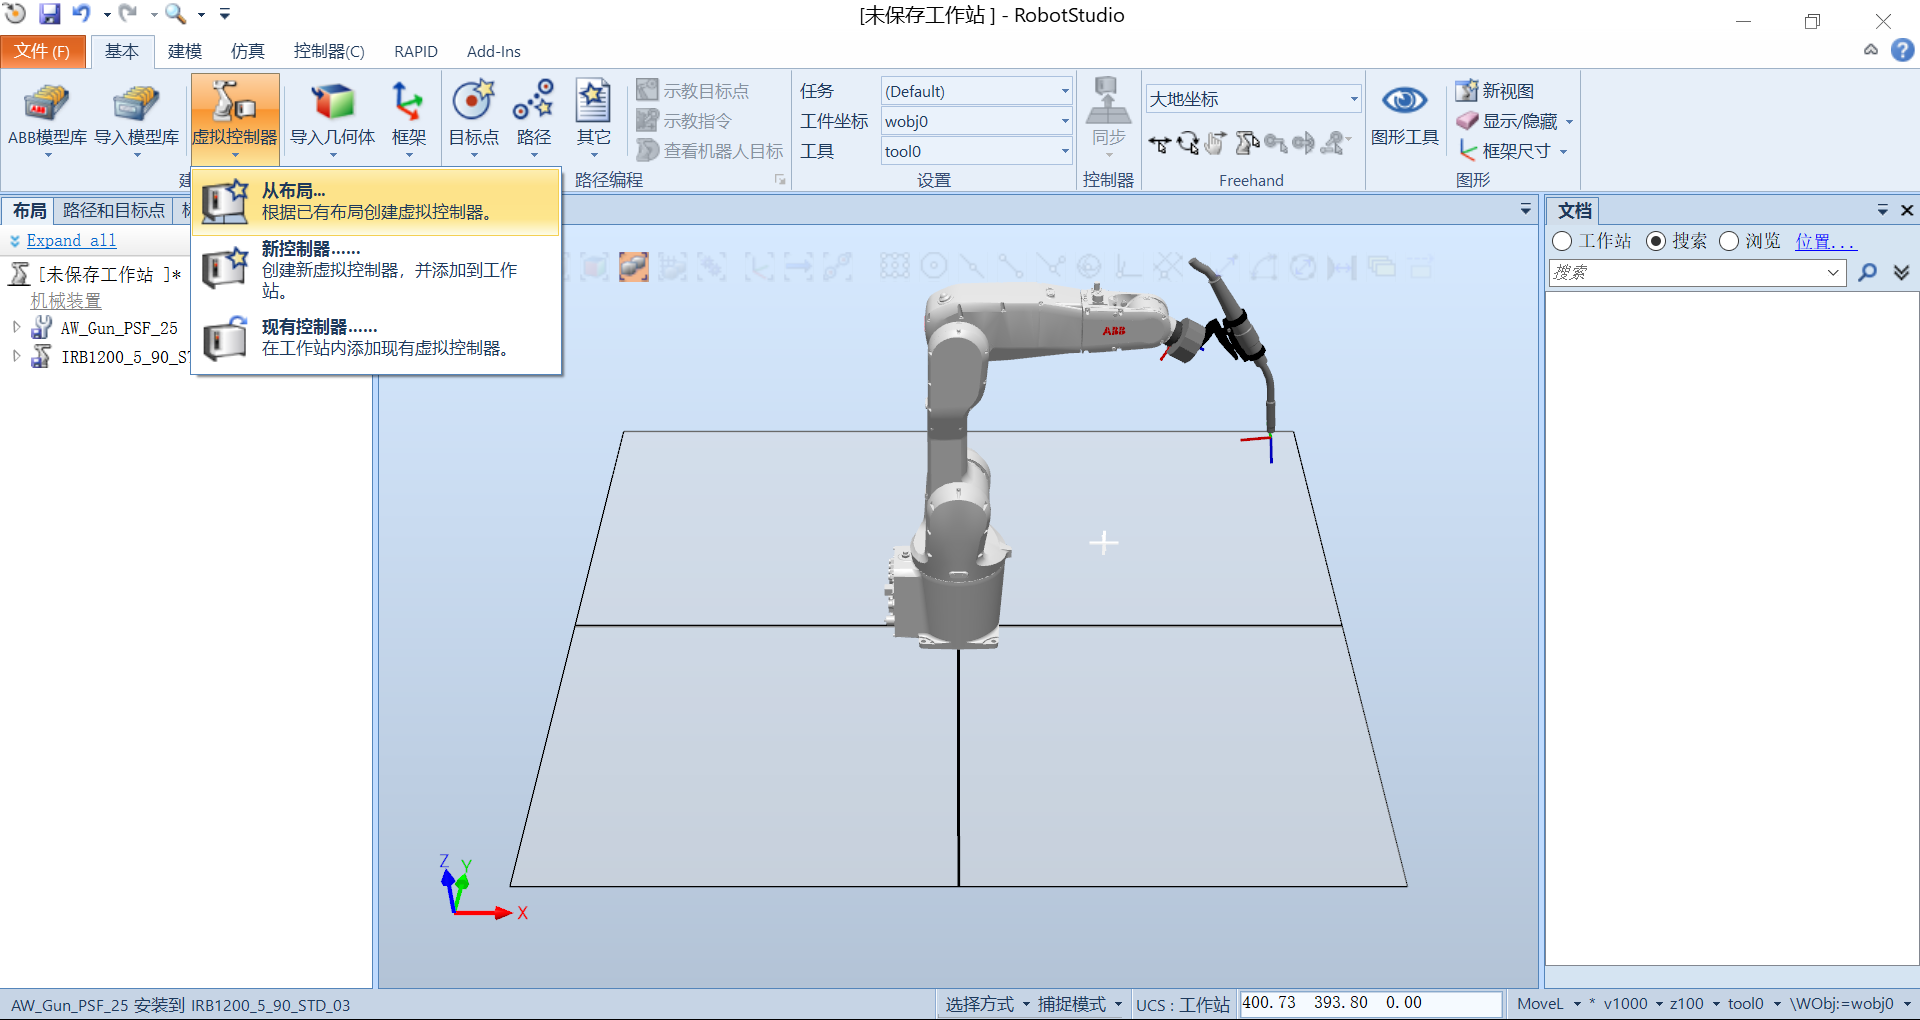
Task: Open ABB模型库 library
Action: [47, 118]
